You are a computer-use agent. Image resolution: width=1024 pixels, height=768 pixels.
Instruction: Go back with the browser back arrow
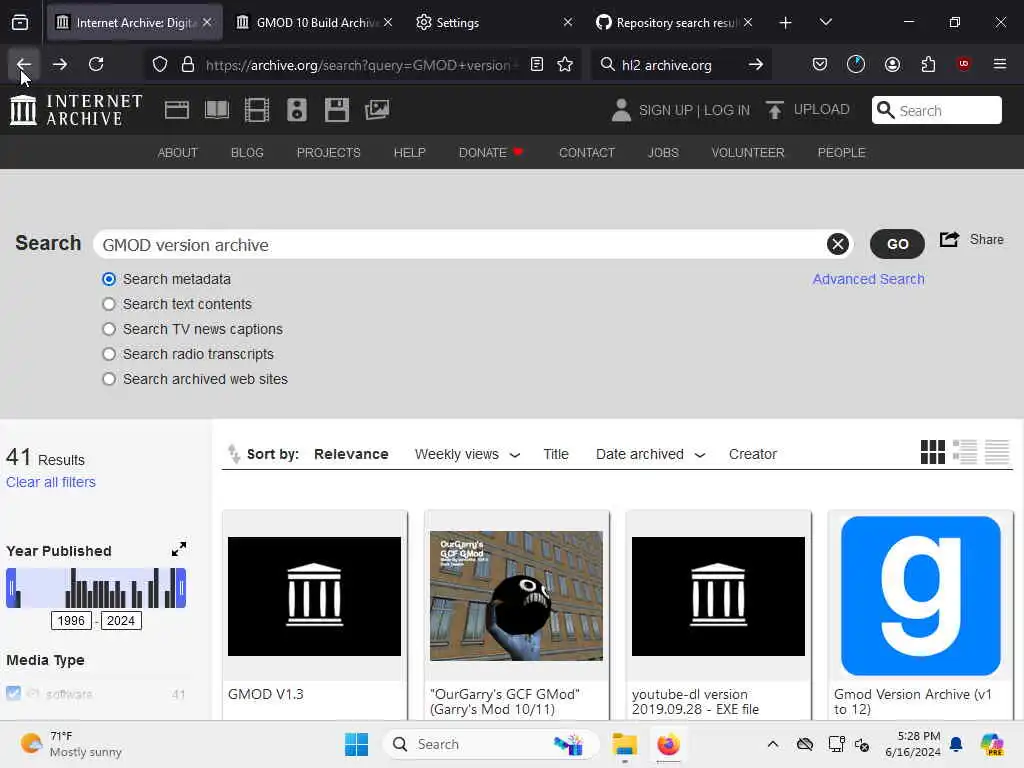(24, 64)
